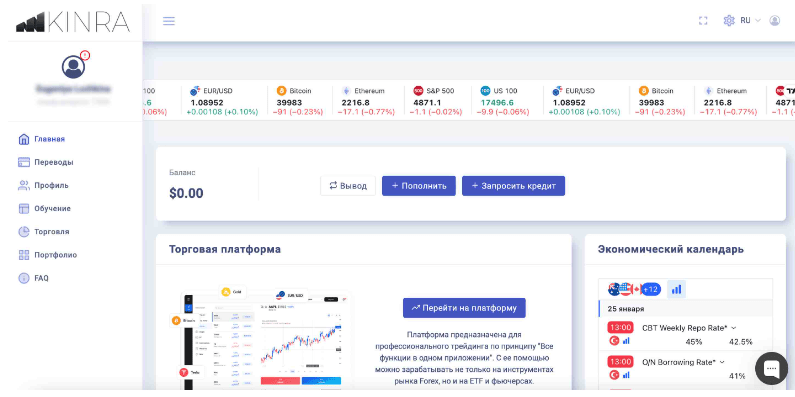Screen dimensions: 795x397
Task: Open the sidebar profile avatar
Action: pos(74,66)
